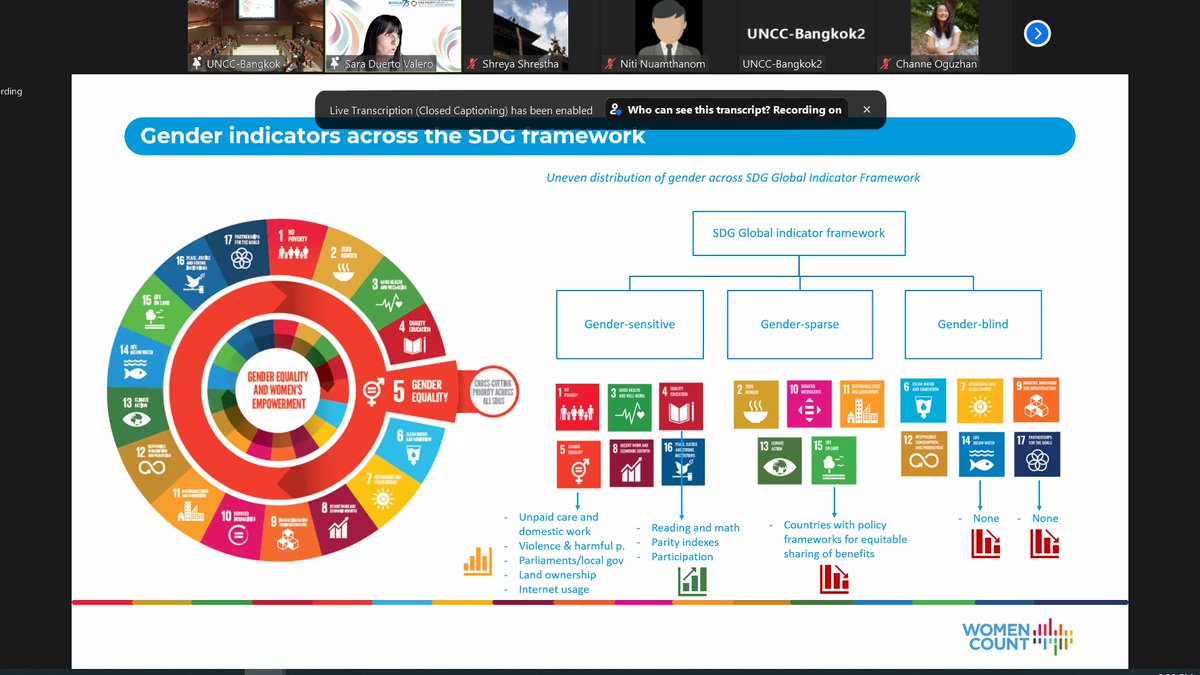Click slide title 'Gender indicators across the SDG framework'

(x=393, y=135)
